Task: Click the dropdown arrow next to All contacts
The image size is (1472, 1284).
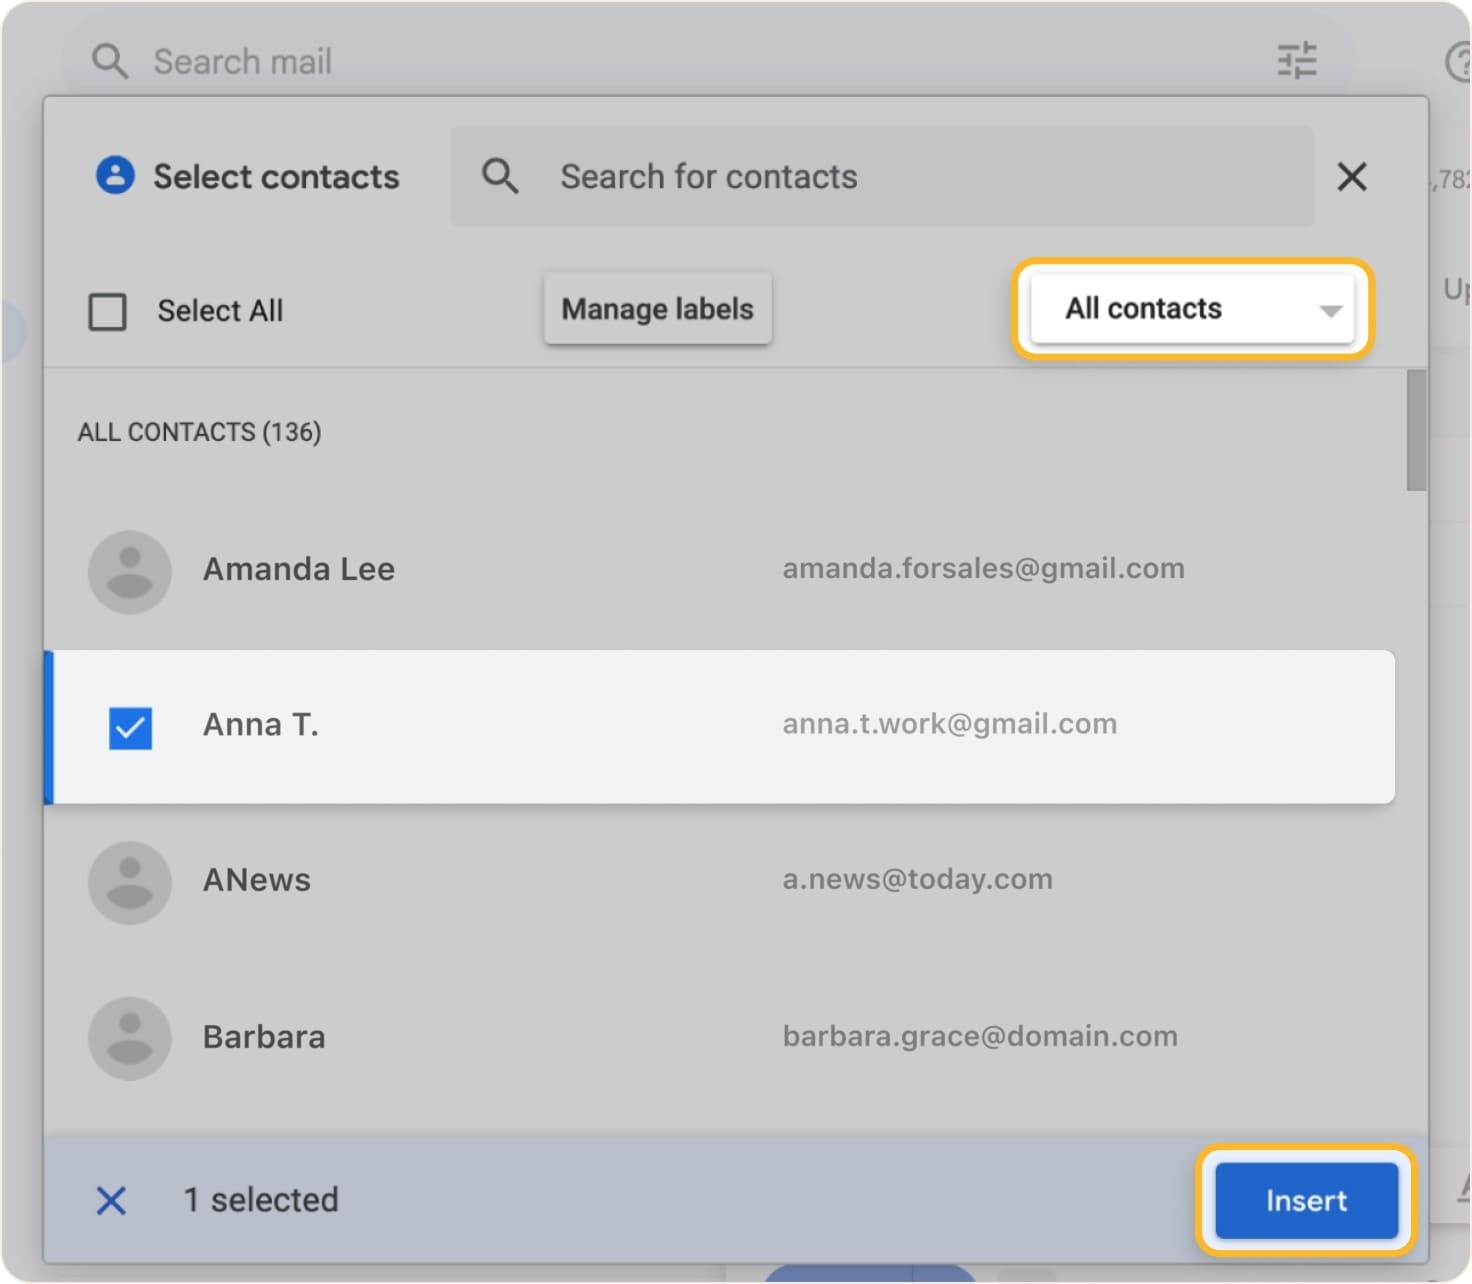Action: (1330, 311)
